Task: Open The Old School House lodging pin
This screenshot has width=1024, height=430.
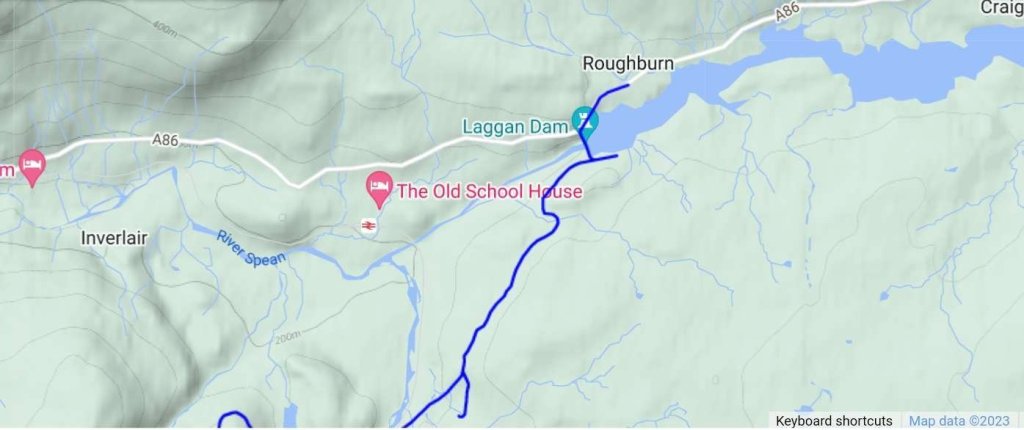Action: click(x=379, y=189)
